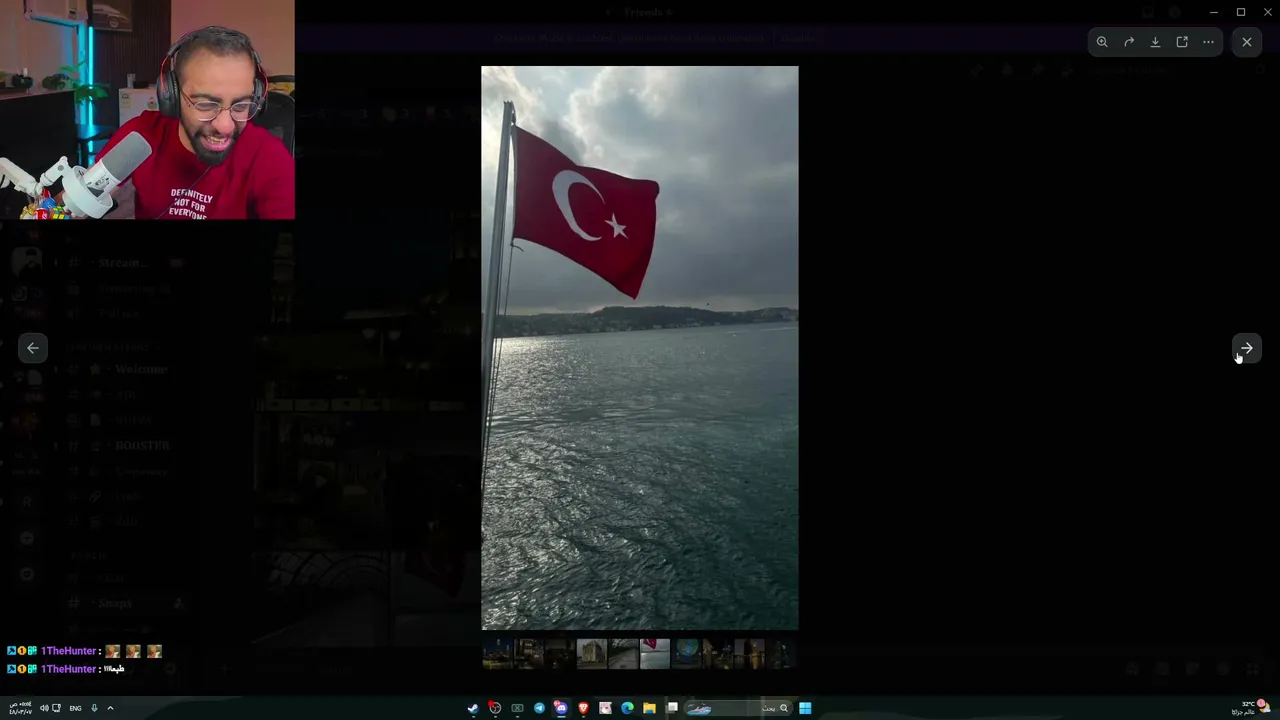Select the last thumbnail in the strip
Image resolution: width=1280 pixels, height=720 pixels.
coord(782,654)
